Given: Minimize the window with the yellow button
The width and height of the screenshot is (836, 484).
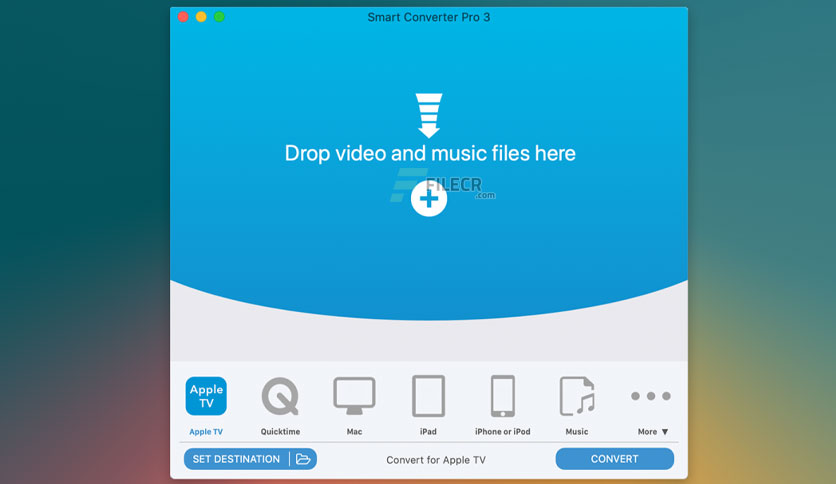Looking at the screenshot, I should tap(201, 17).
